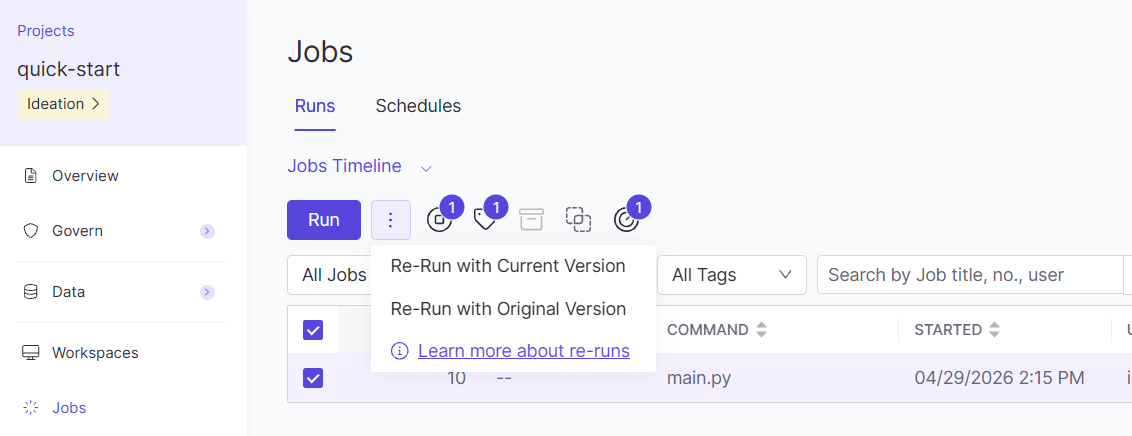1132x436 pixels.
Task: Collapse the Jobs Timeline chevron
Action: point(426,168)
